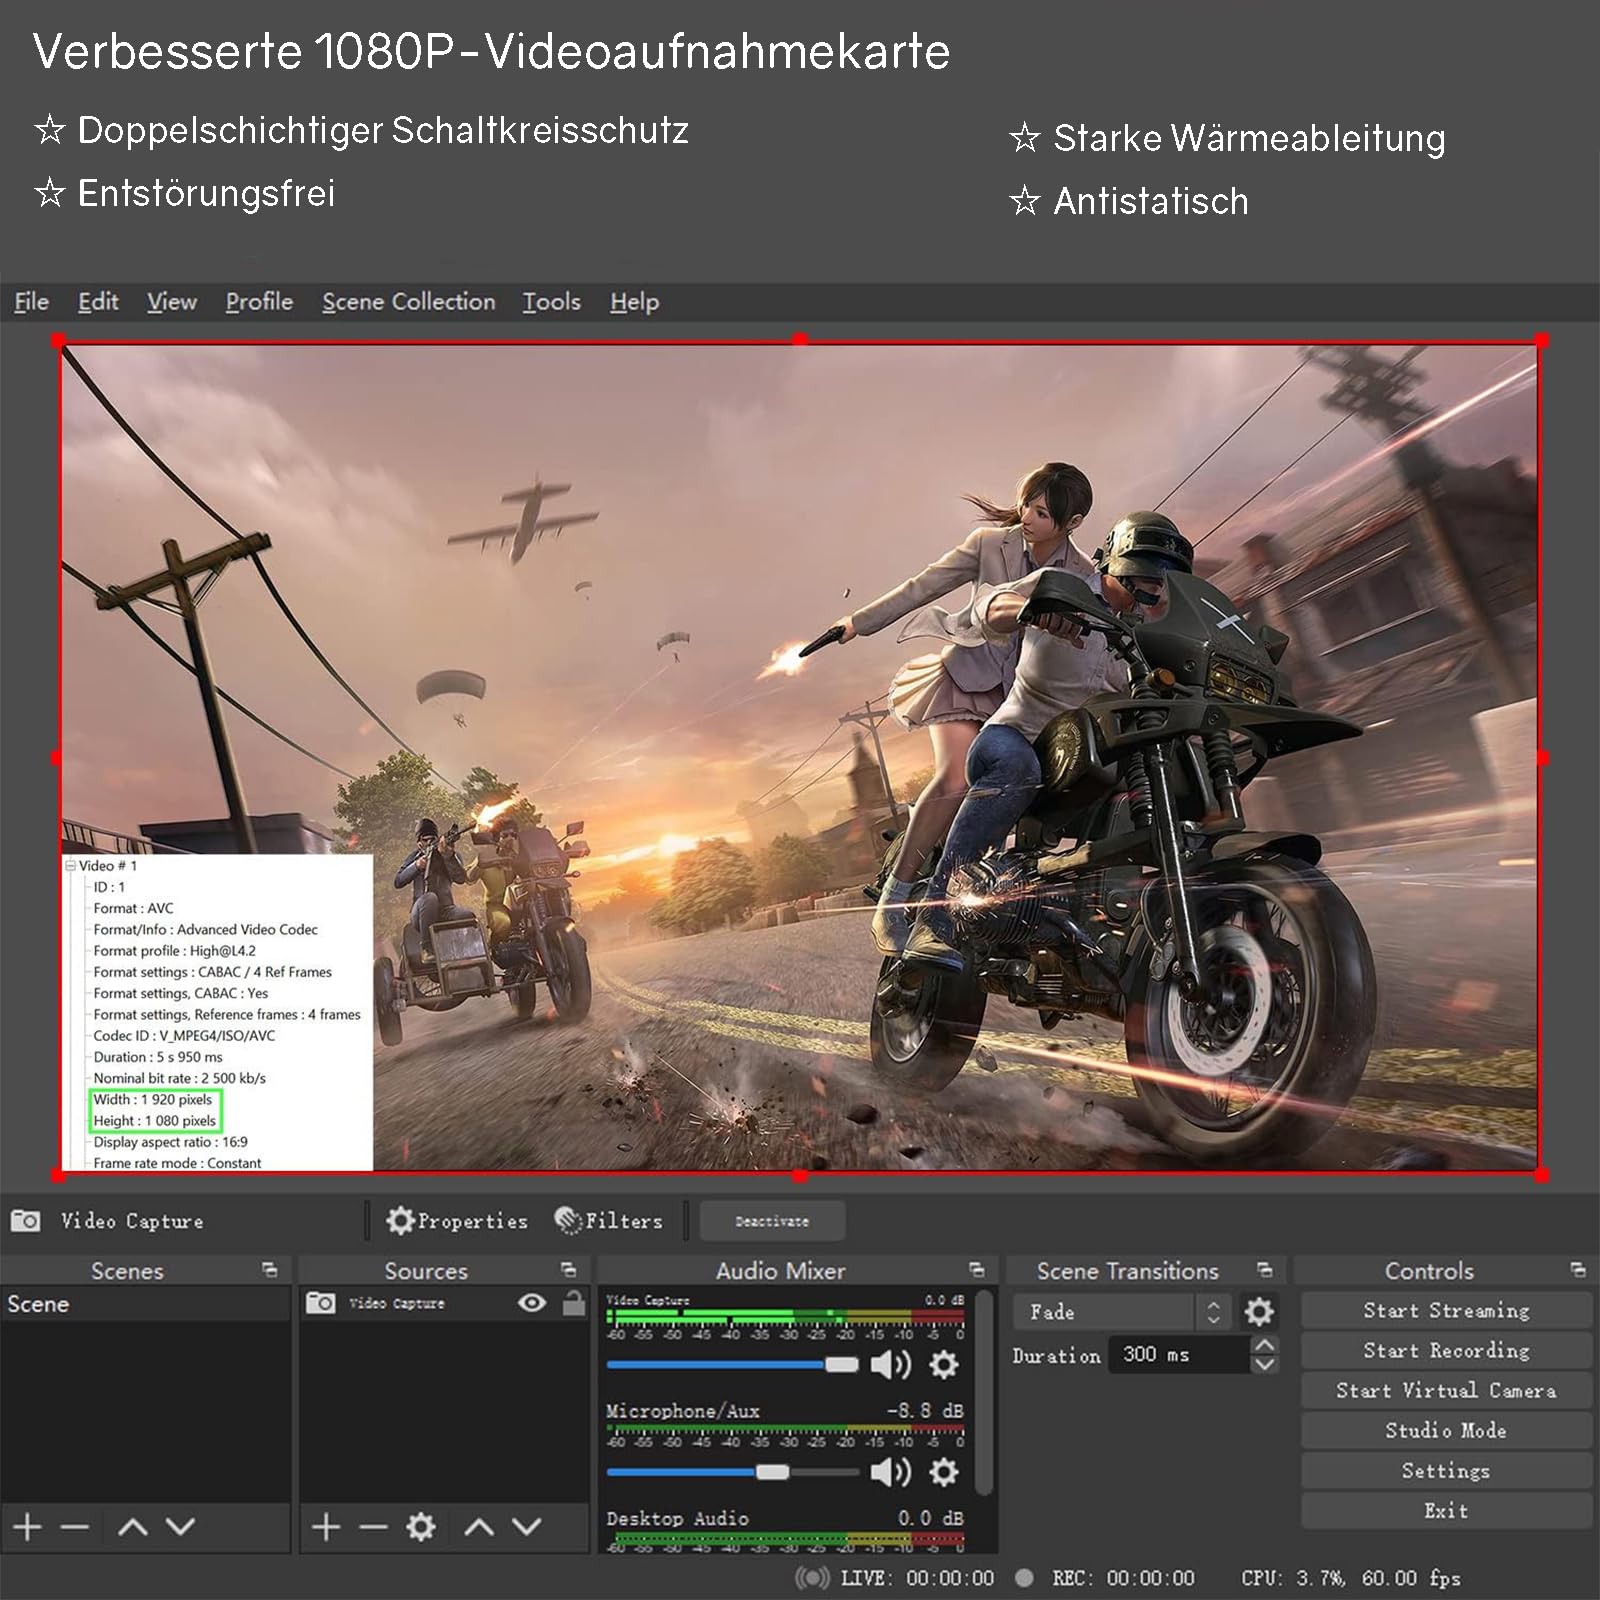The image size is (1600, 1600).
Task: Open source Properties with the gear icon
Action: pos(457,1220)
